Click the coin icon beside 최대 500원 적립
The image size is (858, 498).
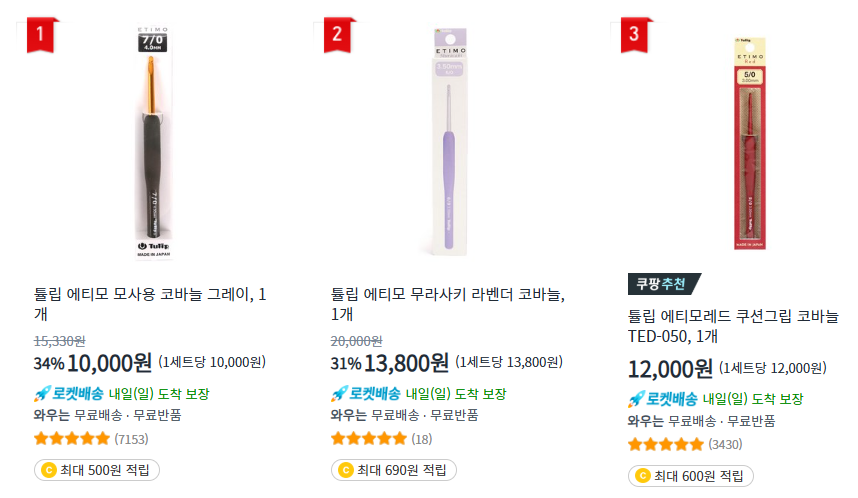[47, 470]
